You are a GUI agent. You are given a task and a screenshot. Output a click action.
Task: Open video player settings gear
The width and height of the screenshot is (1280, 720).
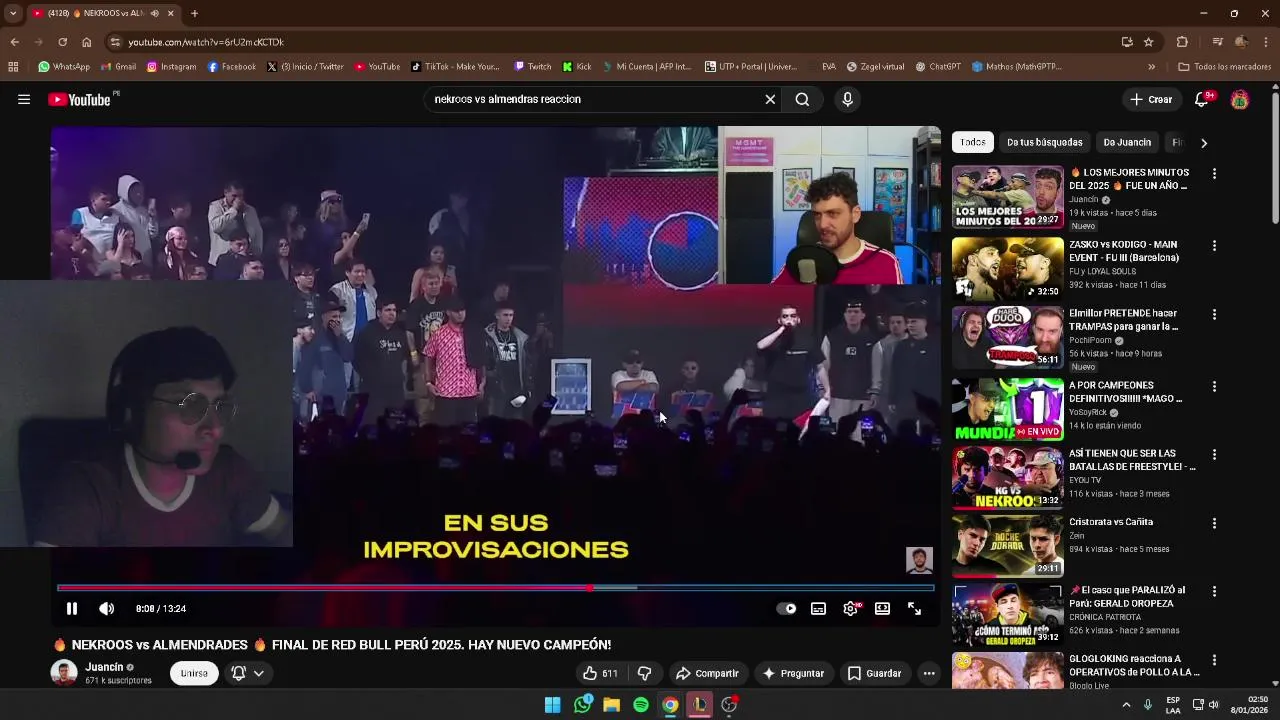[x=850, y=608]
